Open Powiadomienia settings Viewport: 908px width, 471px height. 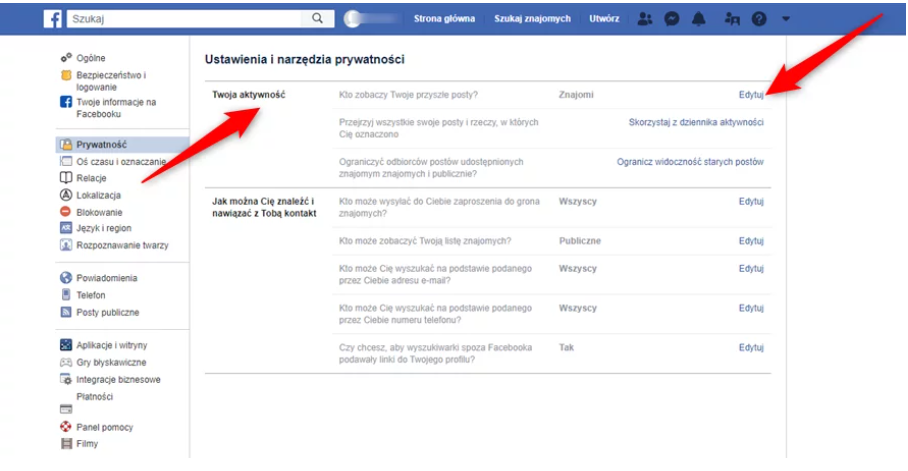tap(107, 278)
